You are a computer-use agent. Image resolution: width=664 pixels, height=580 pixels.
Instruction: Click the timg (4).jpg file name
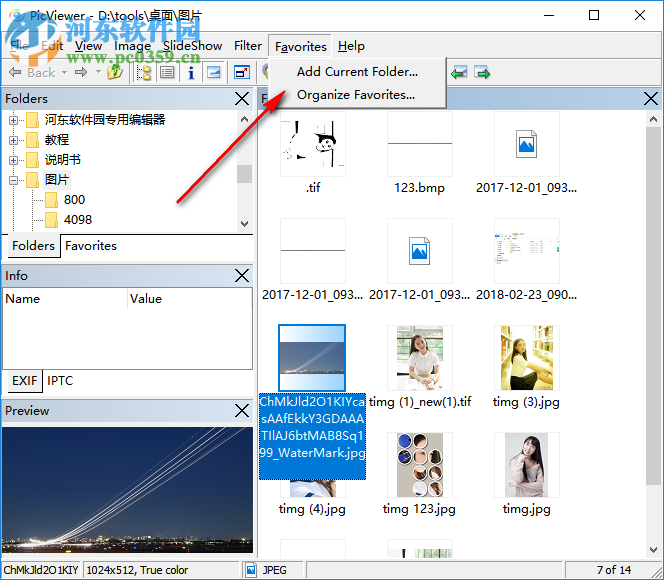pyautogui.click(x=312, y=509)
